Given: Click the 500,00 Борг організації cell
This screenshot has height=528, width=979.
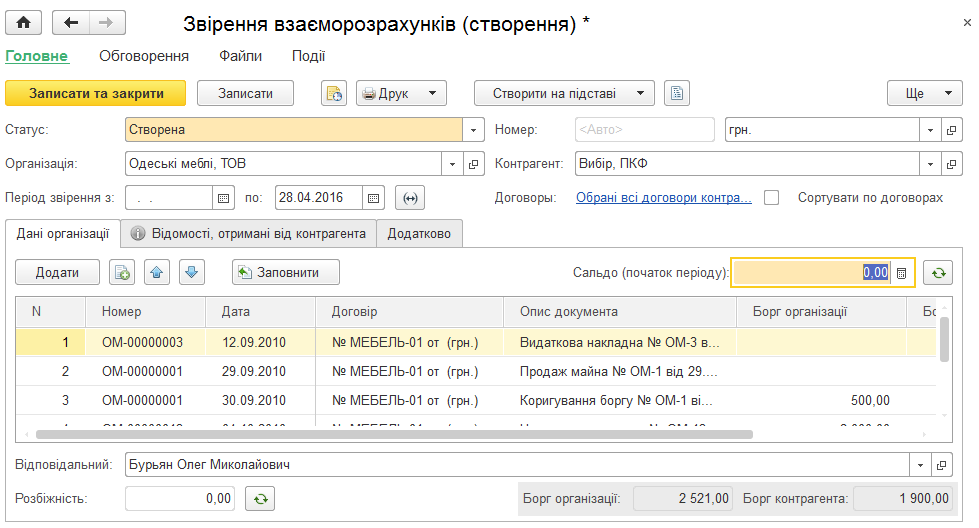Looking at the screenshot, I should click(821, 401).
